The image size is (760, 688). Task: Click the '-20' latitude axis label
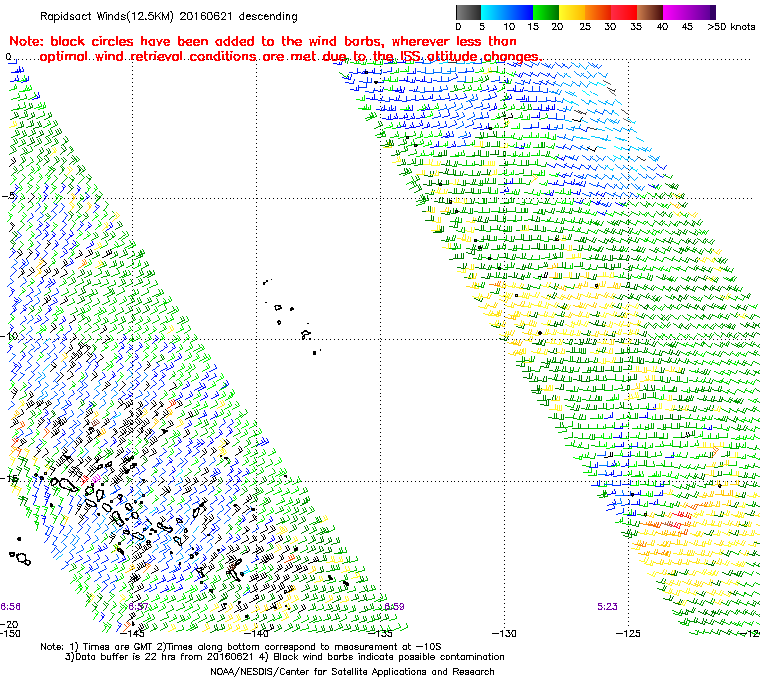(x=10, y=624)
